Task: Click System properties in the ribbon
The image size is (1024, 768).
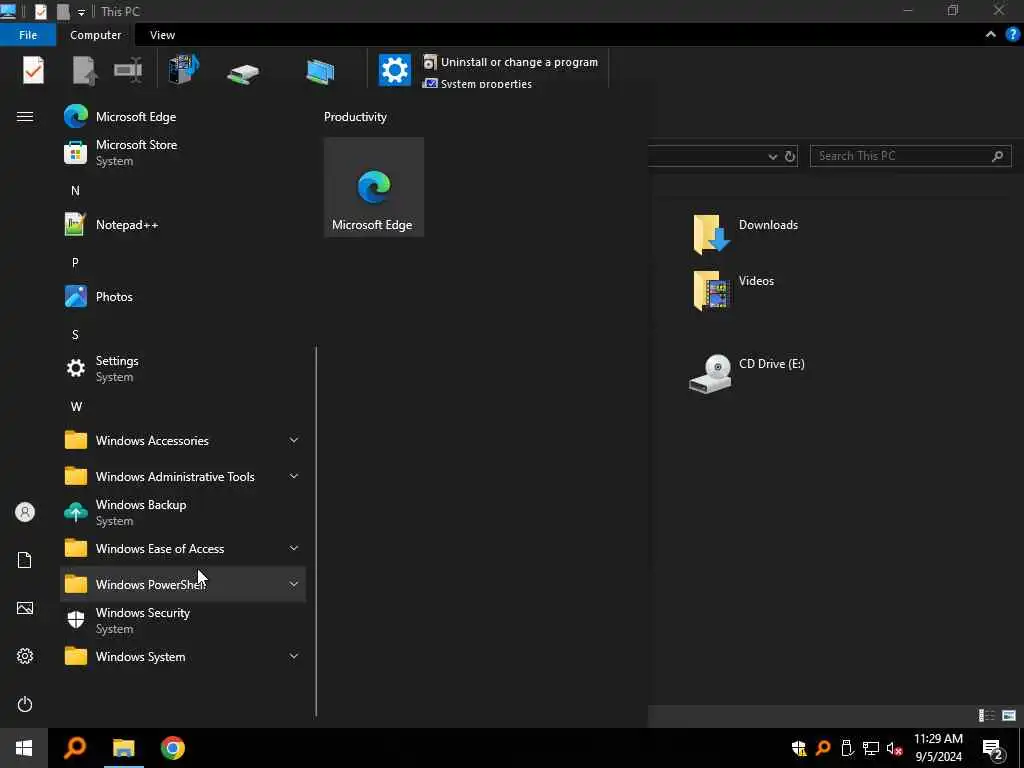Action: (x=477, y=84)
